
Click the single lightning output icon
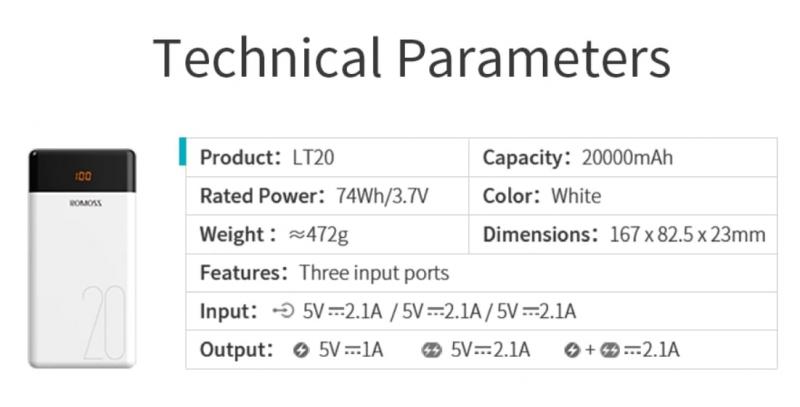301,350
